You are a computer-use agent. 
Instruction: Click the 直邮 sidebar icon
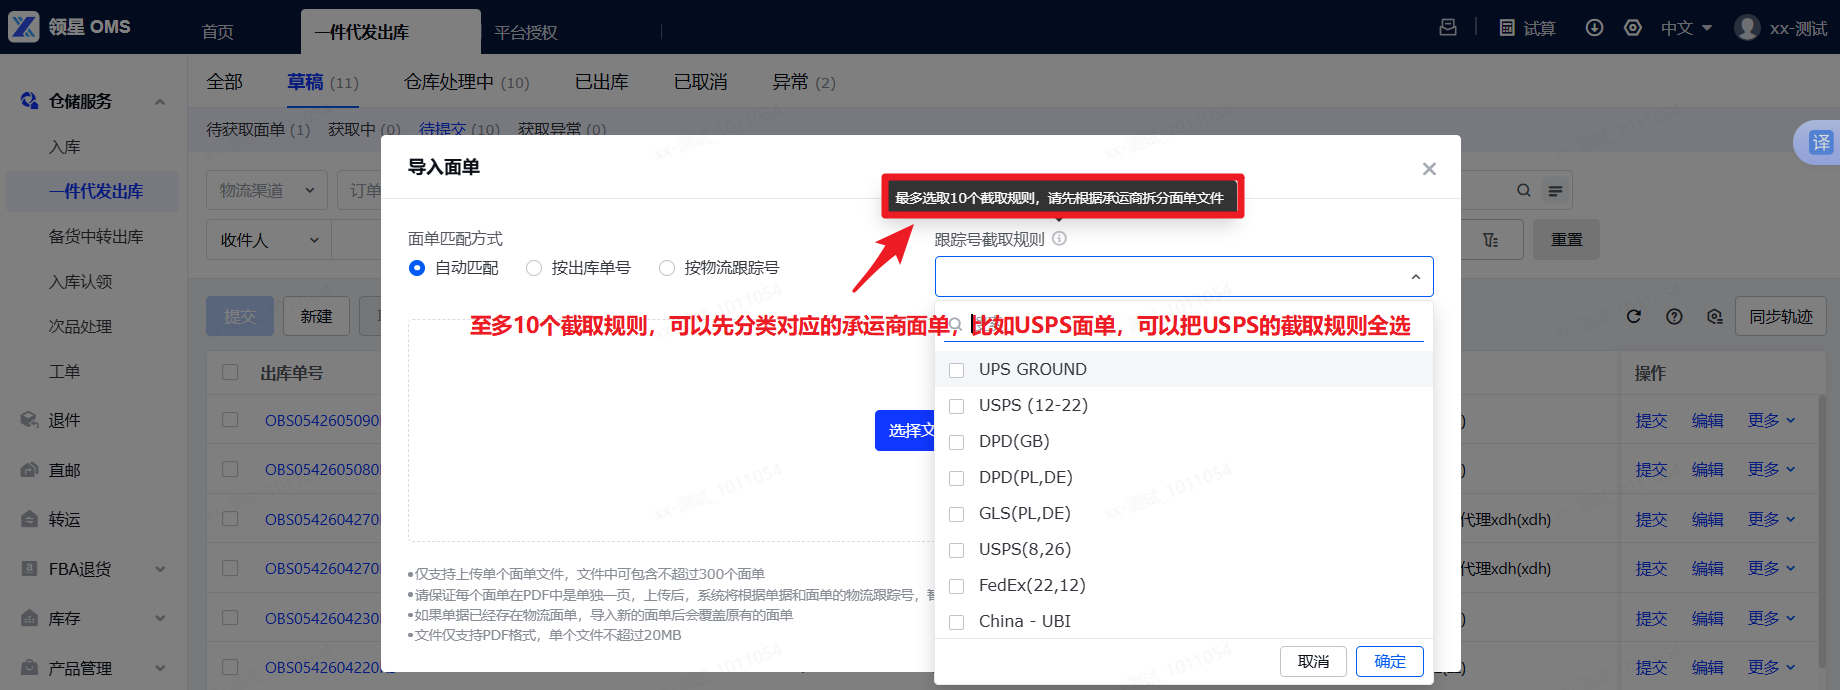tap(30, 470)
